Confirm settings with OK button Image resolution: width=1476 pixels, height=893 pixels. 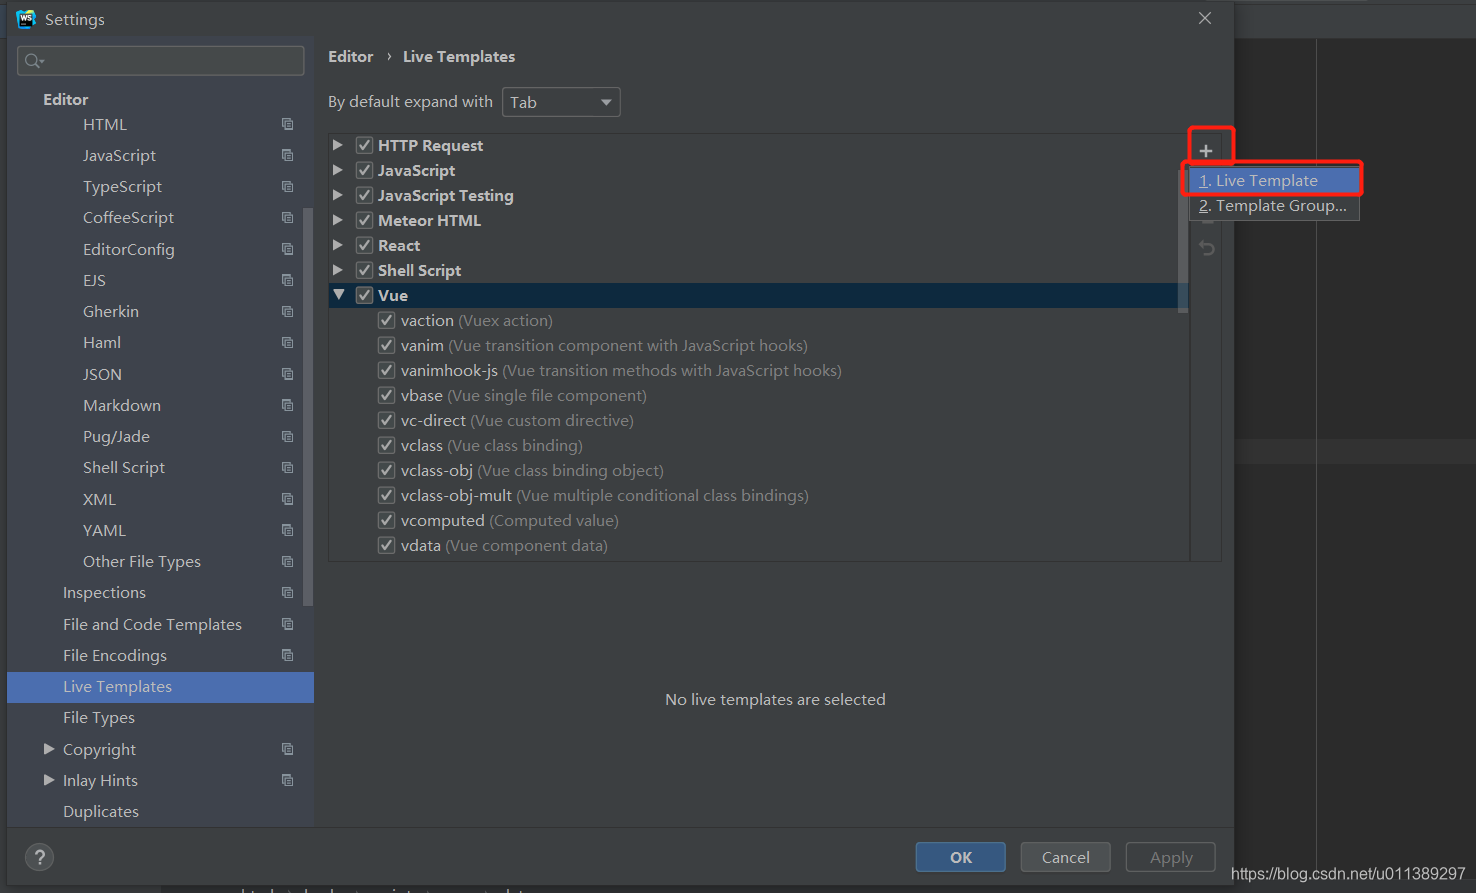click(961, 857)
